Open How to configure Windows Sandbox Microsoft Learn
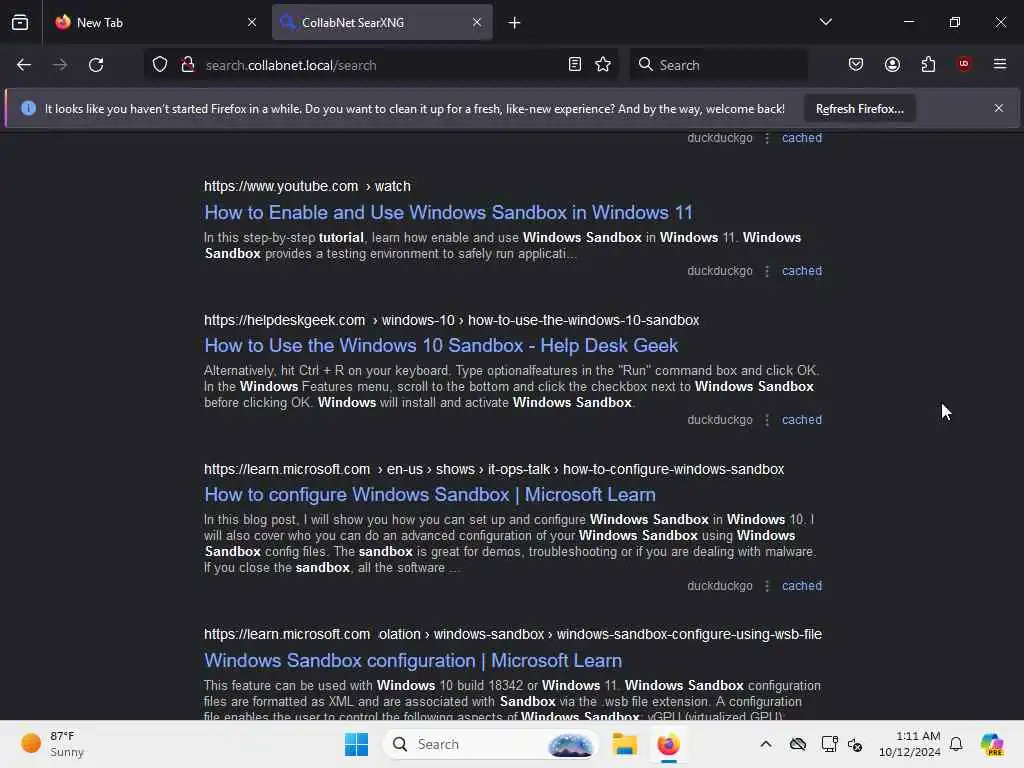The width and height of the screenshot is (1024, 768). 430,494
